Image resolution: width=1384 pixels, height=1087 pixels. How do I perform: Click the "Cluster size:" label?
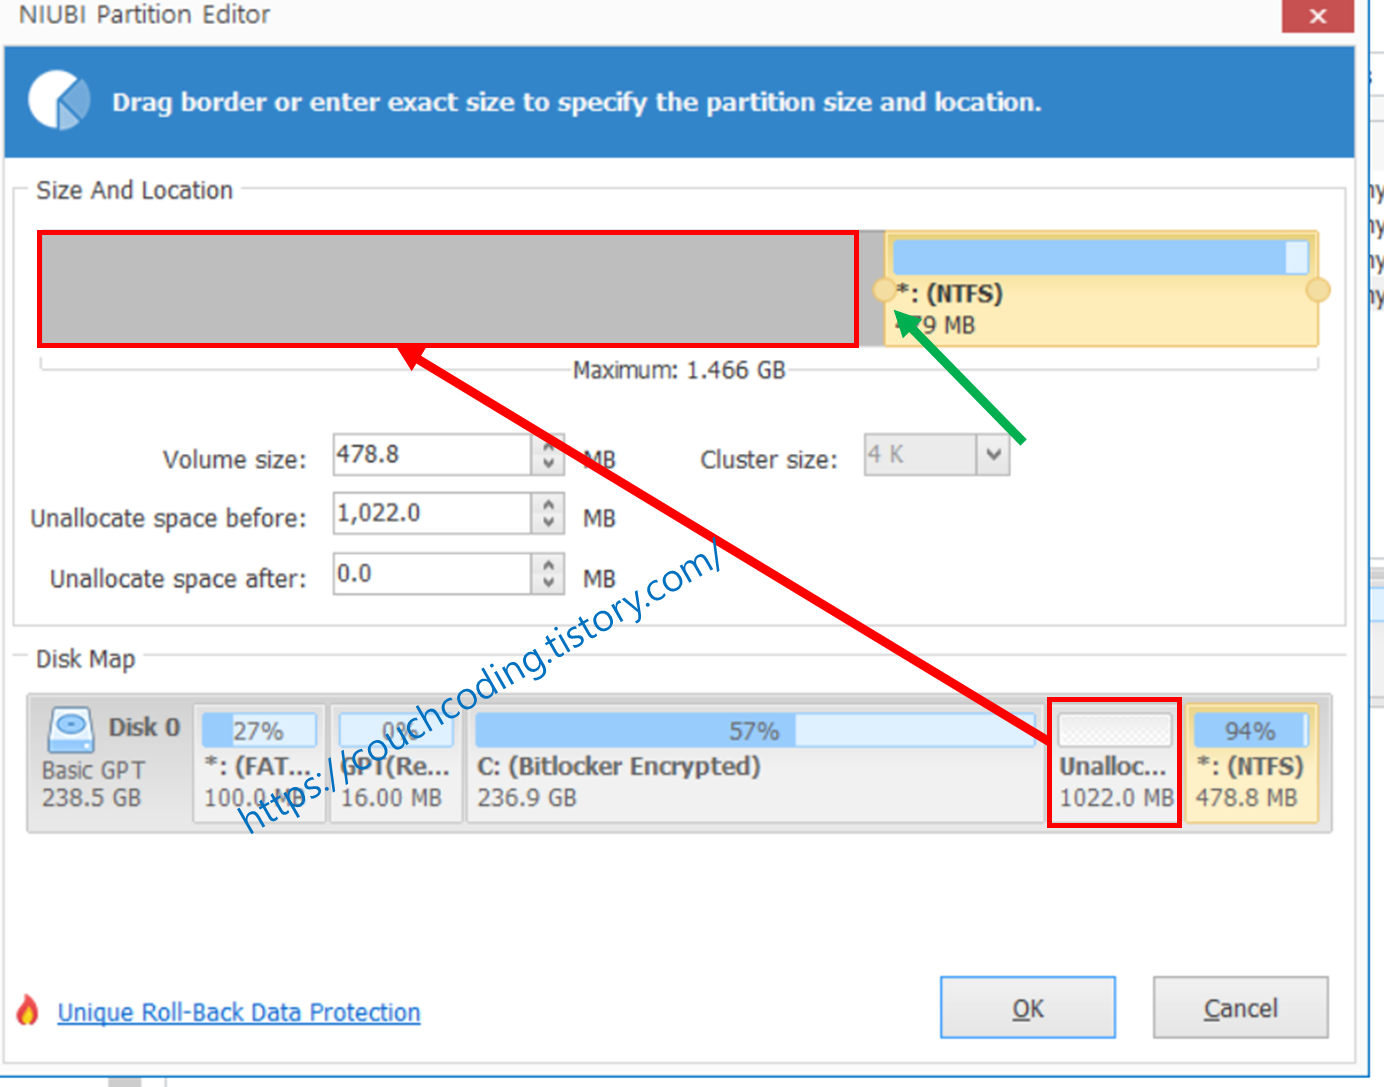[x=769, y=459]
